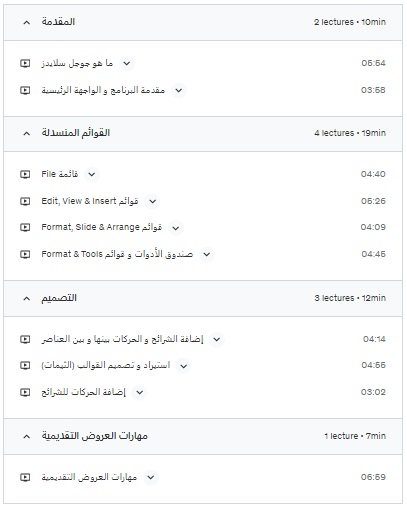This screenshot has height=509, width=407.
Task: Click video icon beside 'ما هو جوجل سلايدز'
Action: (x=25, y=63)
